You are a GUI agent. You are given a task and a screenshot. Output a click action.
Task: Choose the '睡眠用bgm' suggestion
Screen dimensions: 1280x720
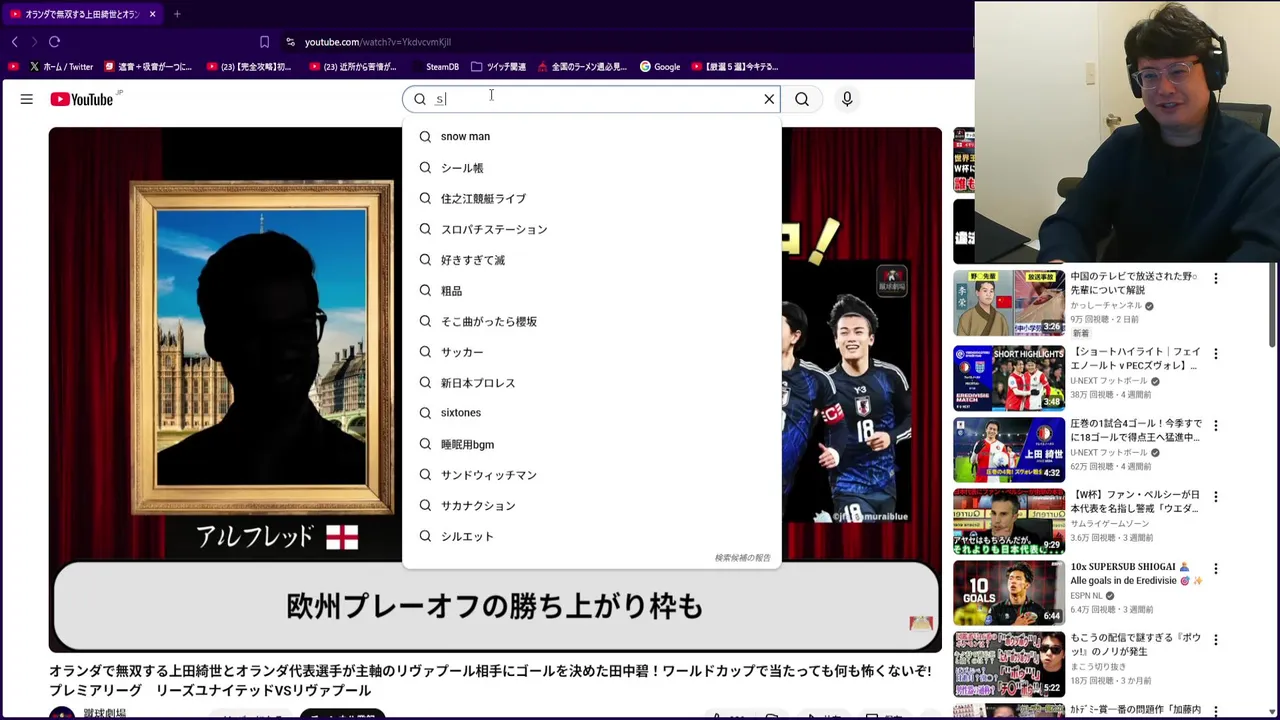click(591, 444)
